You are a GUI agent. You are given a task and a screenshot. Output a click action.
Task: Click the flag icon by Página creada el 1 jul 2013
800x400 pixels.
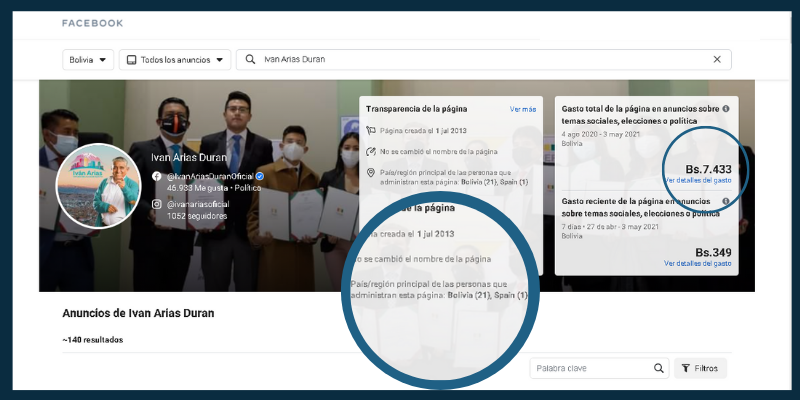point(371,131)
